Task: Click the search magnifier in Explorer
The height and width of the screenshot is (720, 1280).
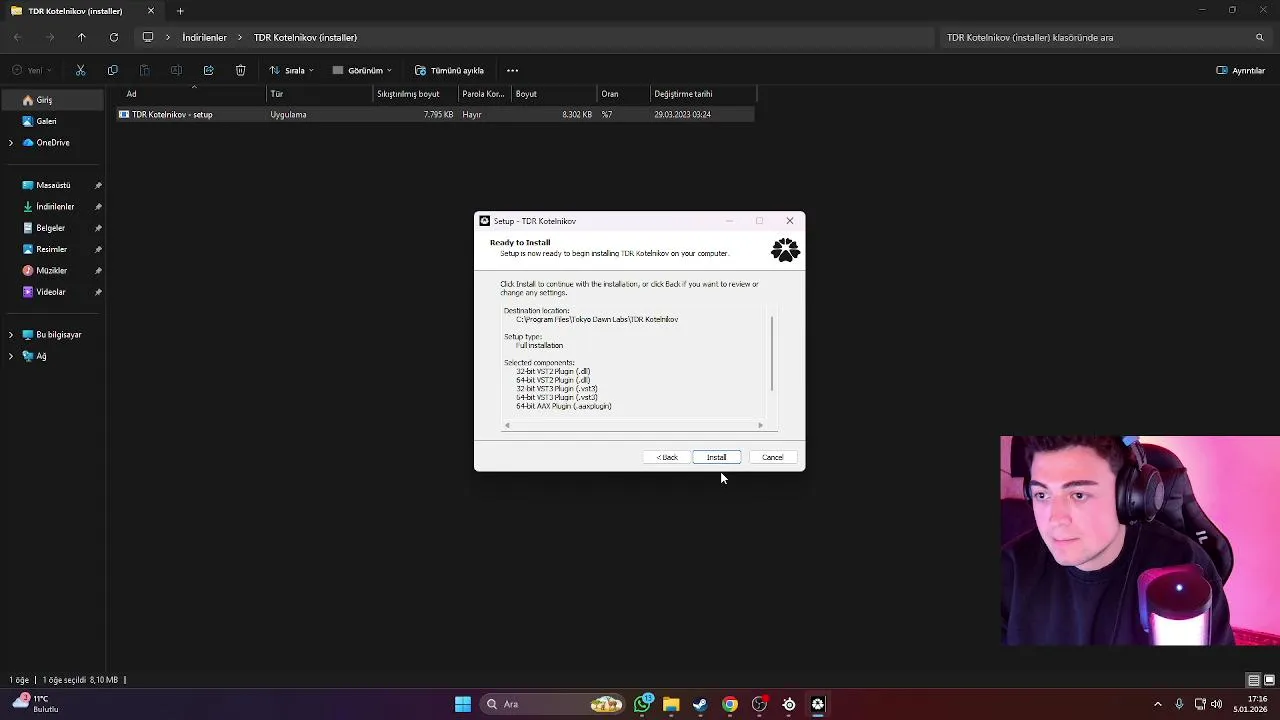Action: tap(1260, 37)
